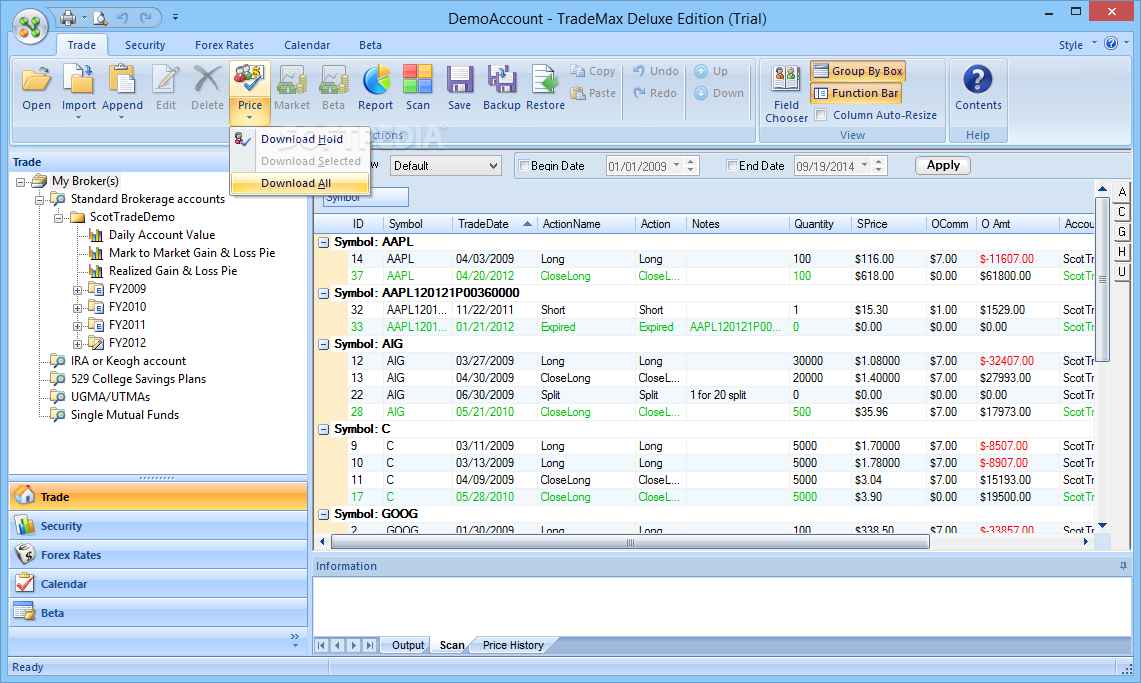This screenshot has width=1141, height=683.
Task: Select the Daily Account Value tree item
Action: click(x=162, y=235)
